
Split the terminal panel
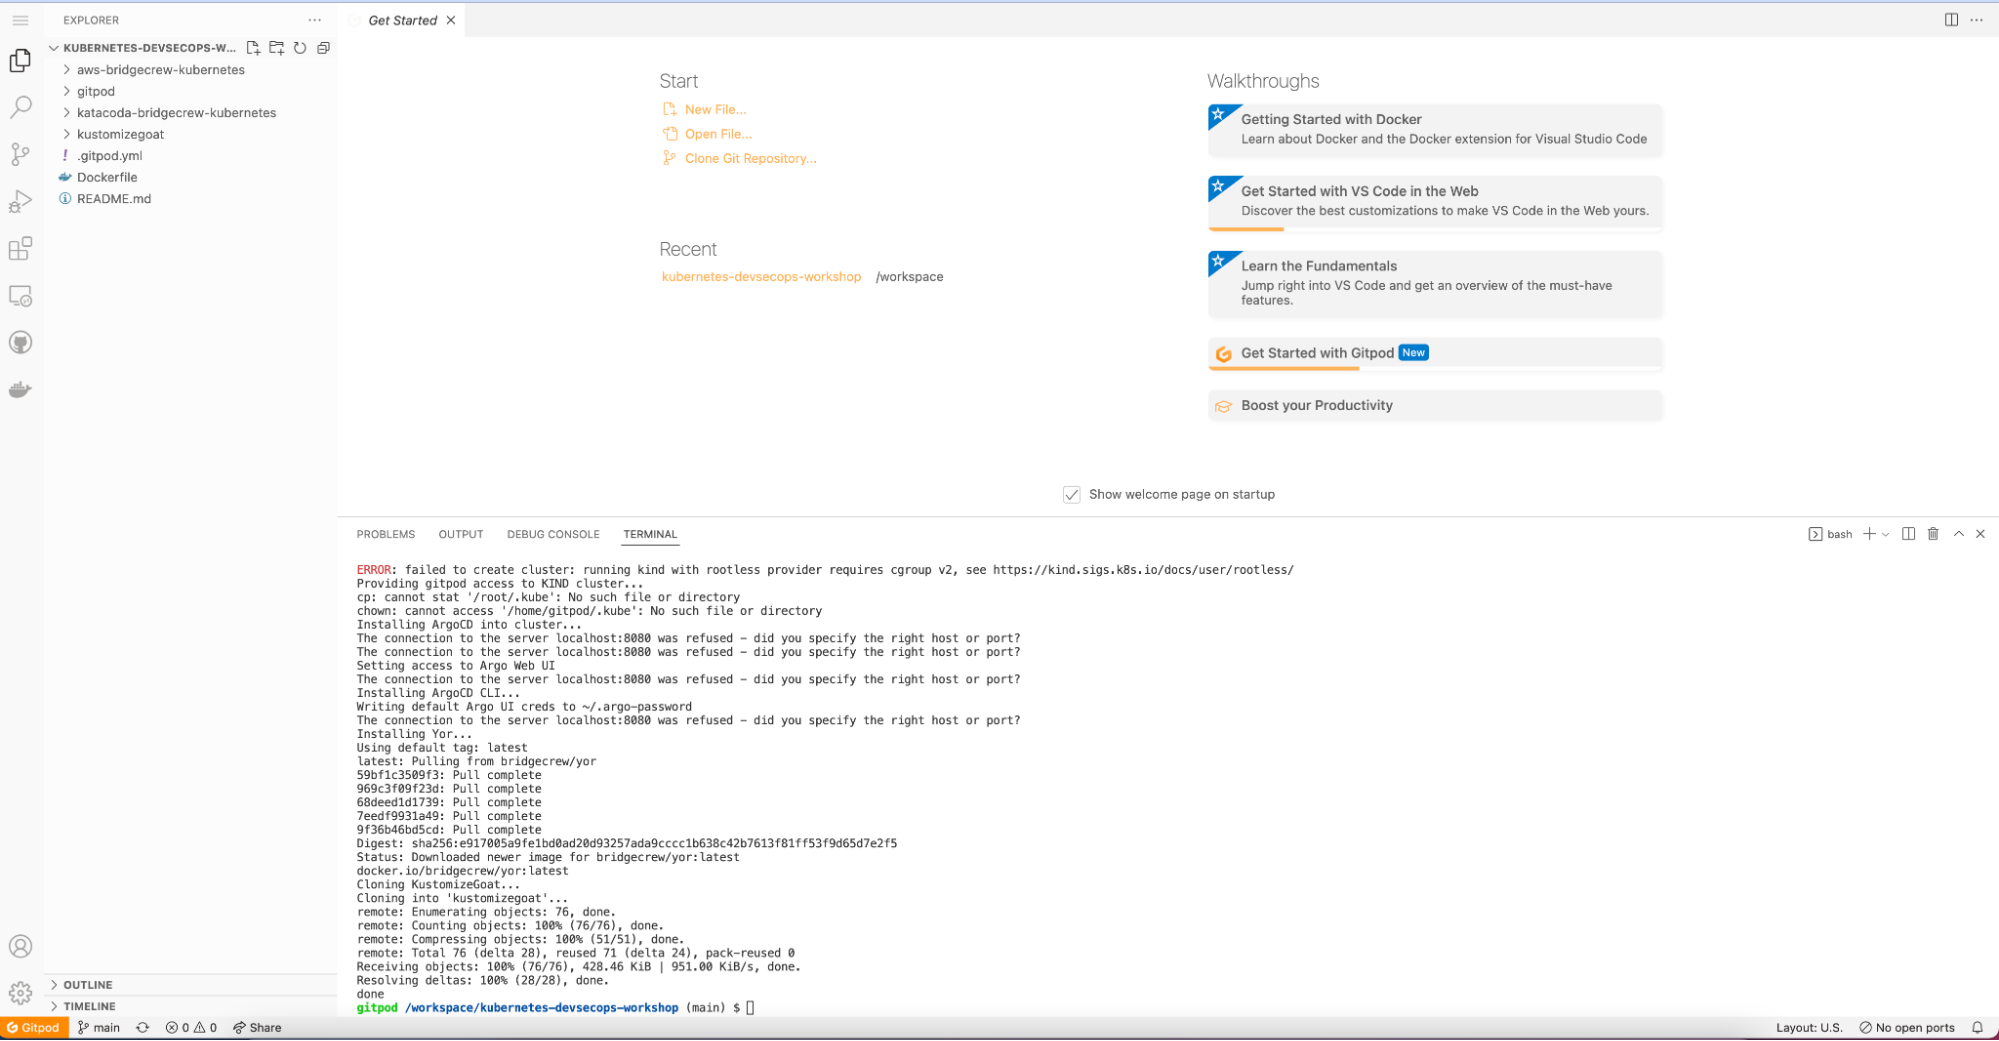[1908, 534]
